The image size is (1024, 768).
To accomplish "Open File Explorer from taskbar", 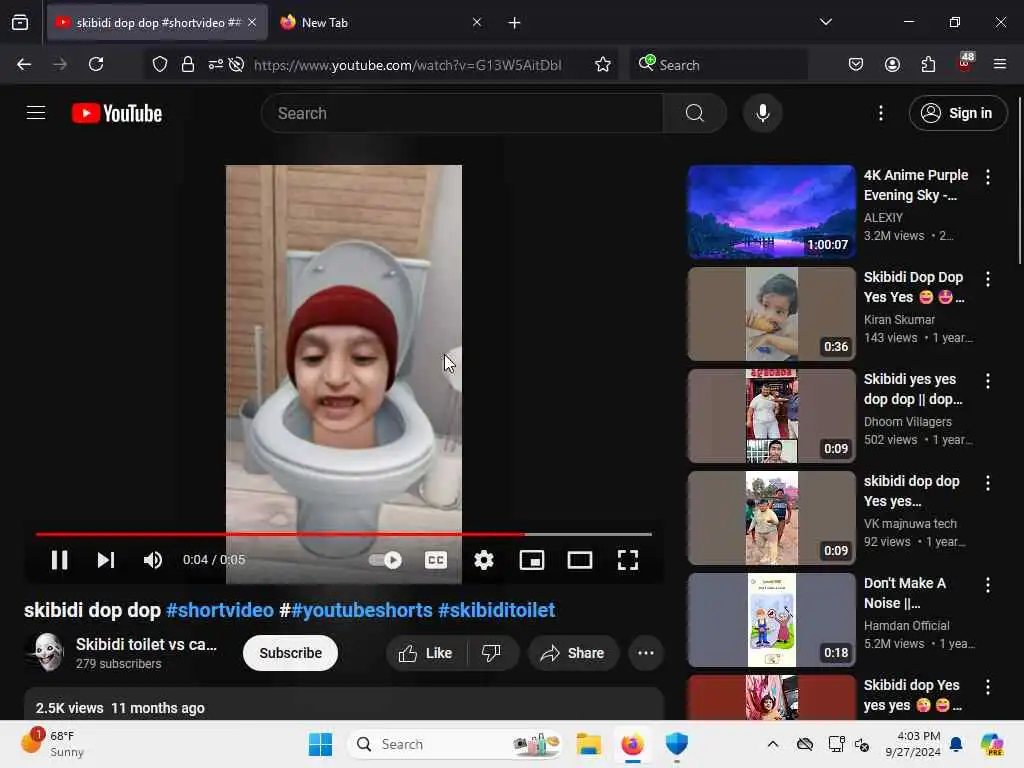I will [588, 744].
